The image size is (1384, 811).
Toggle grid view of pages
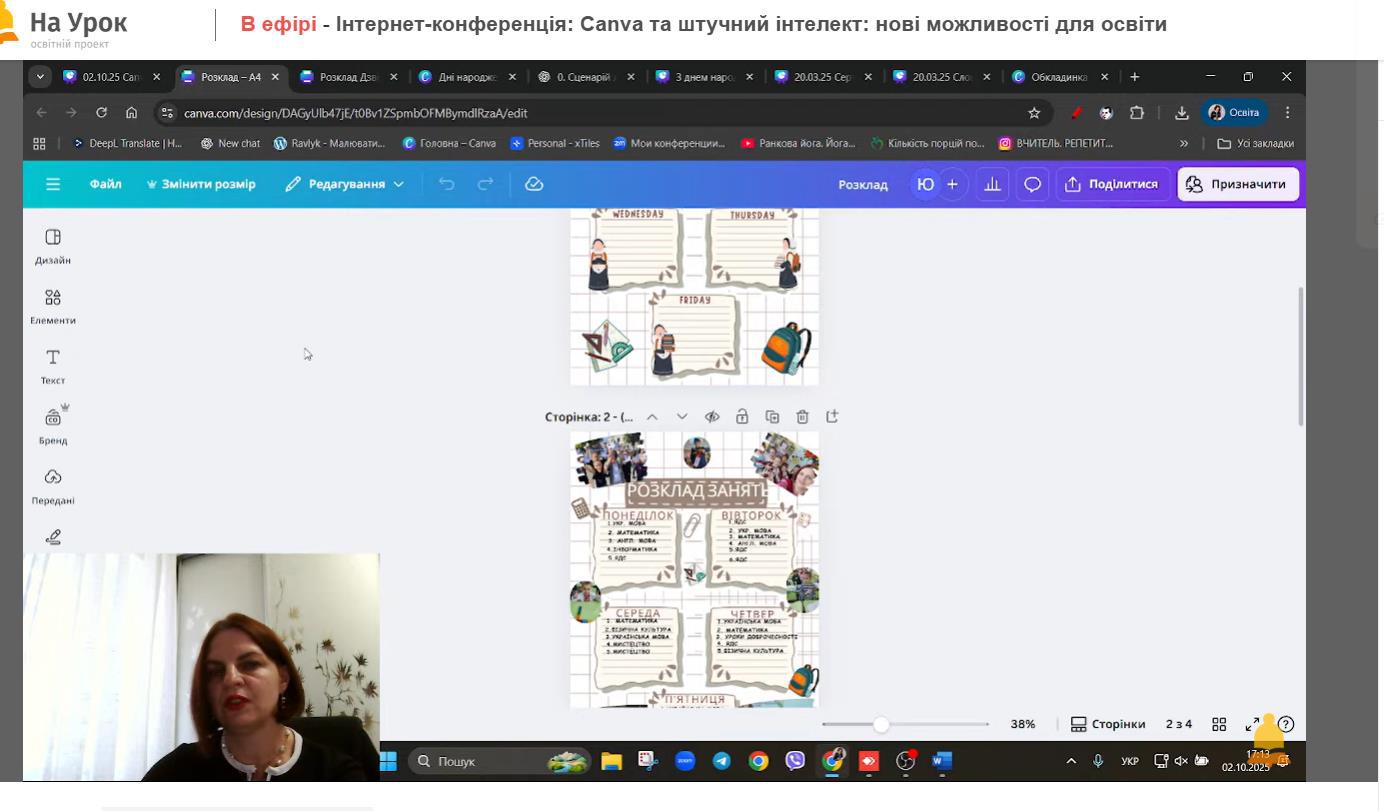(x=1219, y=724)
